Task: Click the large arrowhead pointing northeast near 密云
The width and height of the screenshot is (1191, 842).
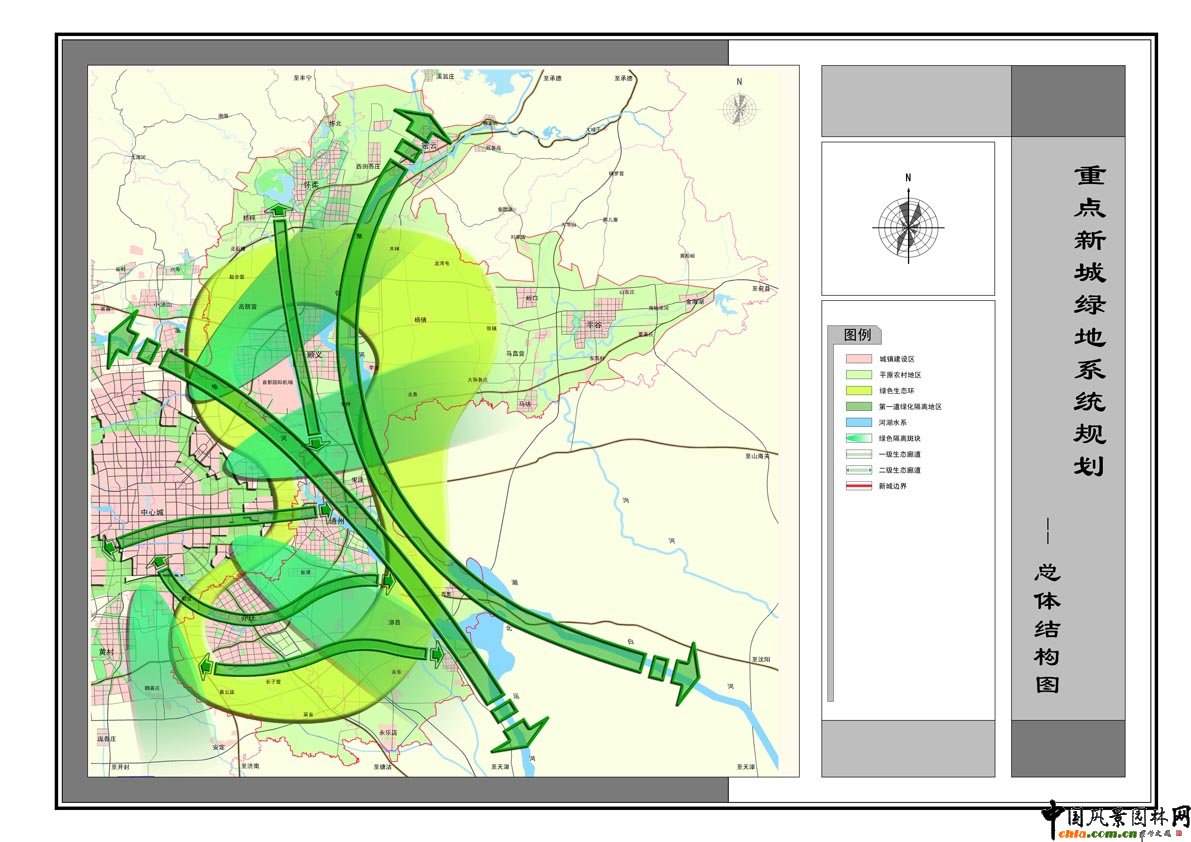Action: click(x=425, y=126)
